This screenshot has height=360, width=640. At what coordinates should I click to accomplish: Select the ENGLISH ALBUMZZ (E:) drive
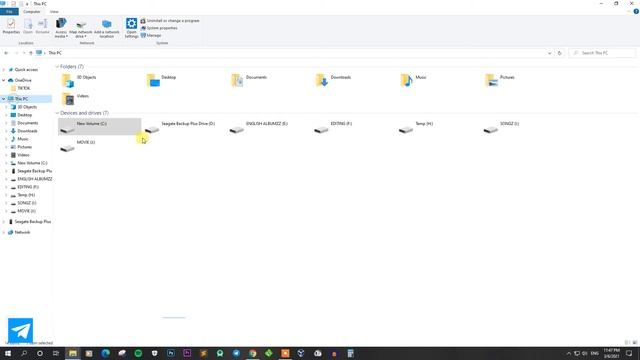click(x=269, y=127)
